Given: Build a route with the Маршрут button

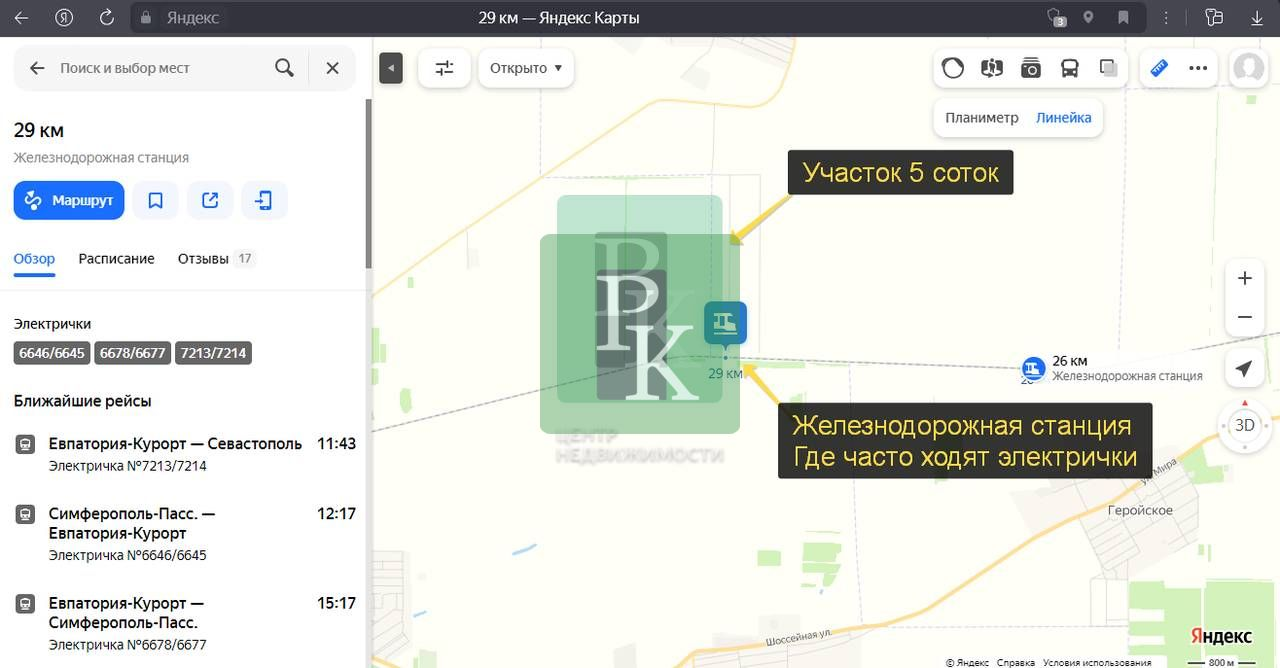Looking at the screenshot, I should 69,200.
